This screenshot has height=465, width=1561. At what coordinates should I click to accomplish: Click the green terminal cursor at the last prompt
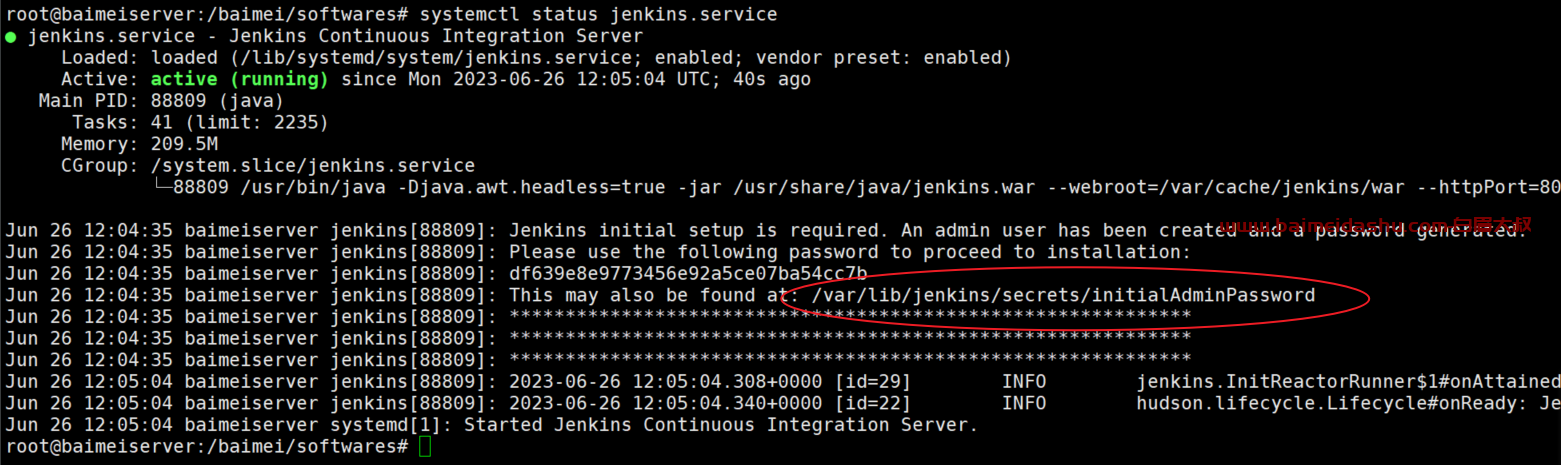coord(425,447)
